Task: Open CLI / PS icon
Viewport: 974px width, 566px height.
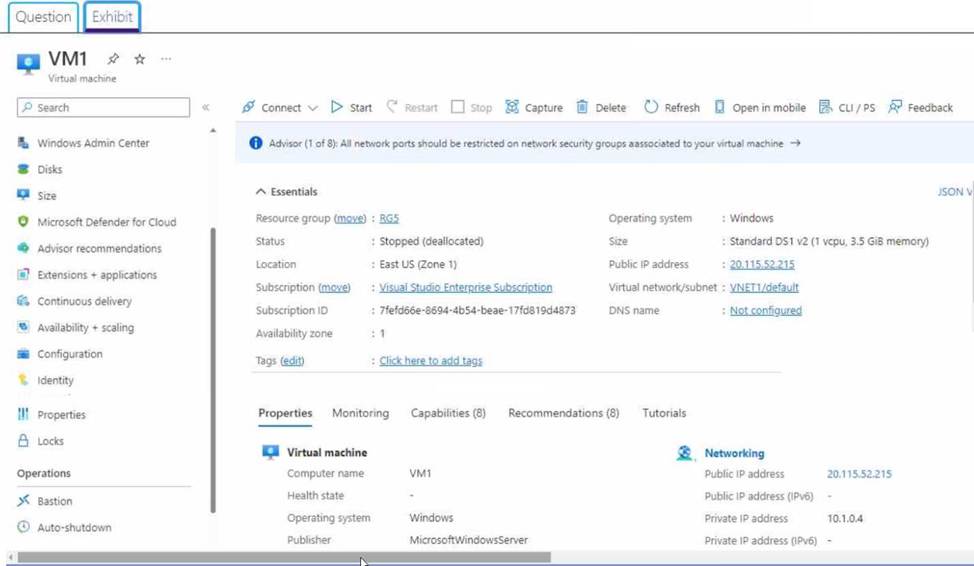Action: (x=825, y=107)
